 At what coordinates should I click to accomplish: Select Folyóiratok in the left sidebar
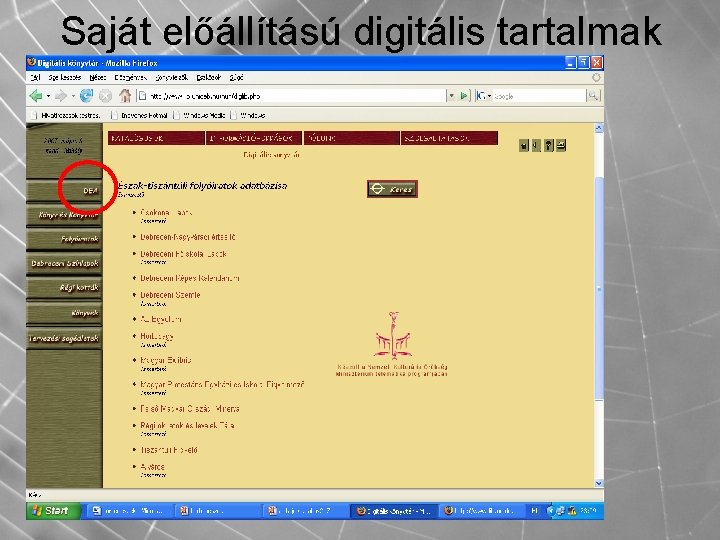[x=64, y=239]
